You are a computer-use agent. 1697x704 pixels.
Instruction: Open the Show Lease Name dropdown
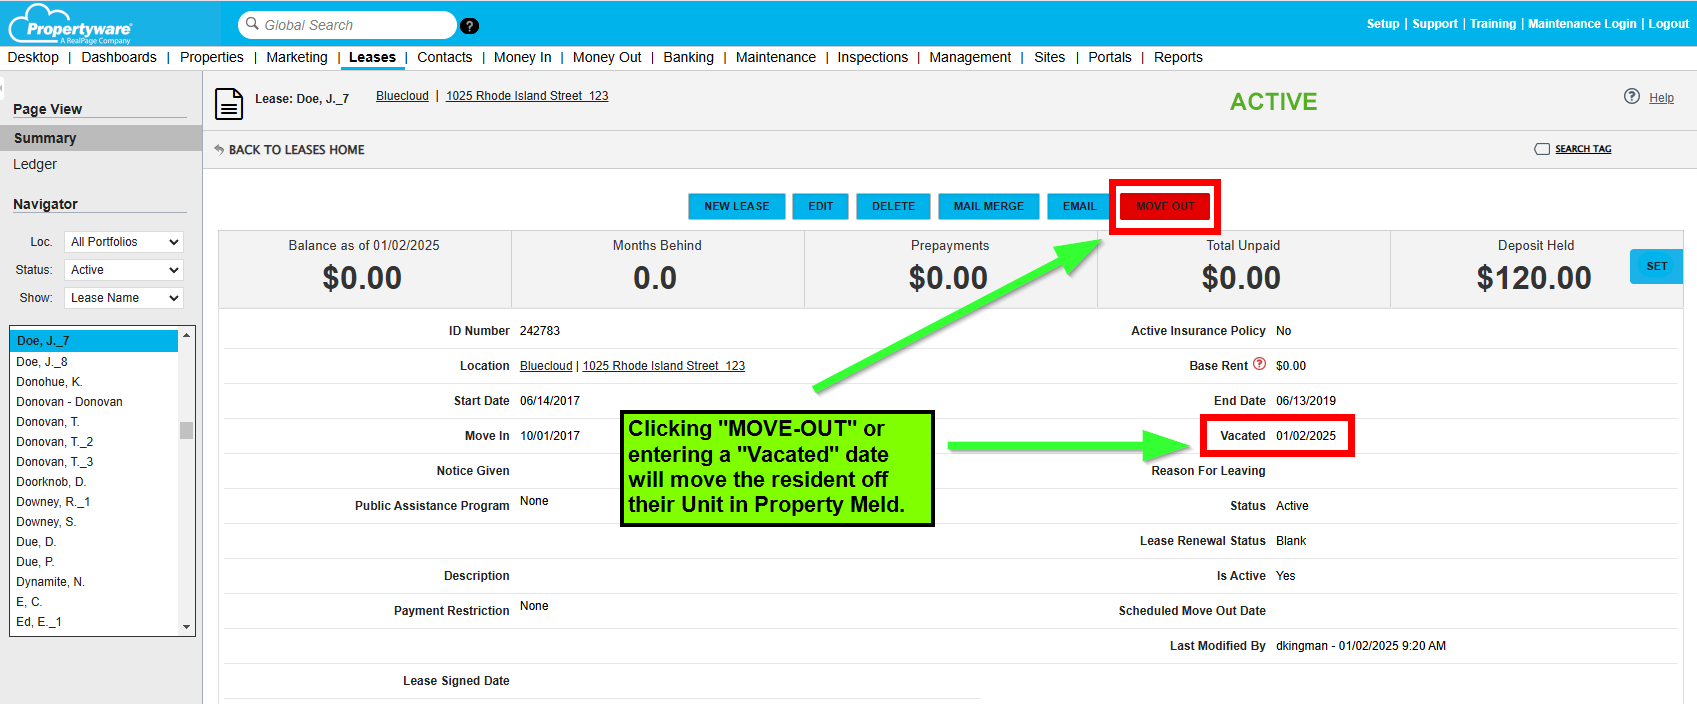coord(124,298)
